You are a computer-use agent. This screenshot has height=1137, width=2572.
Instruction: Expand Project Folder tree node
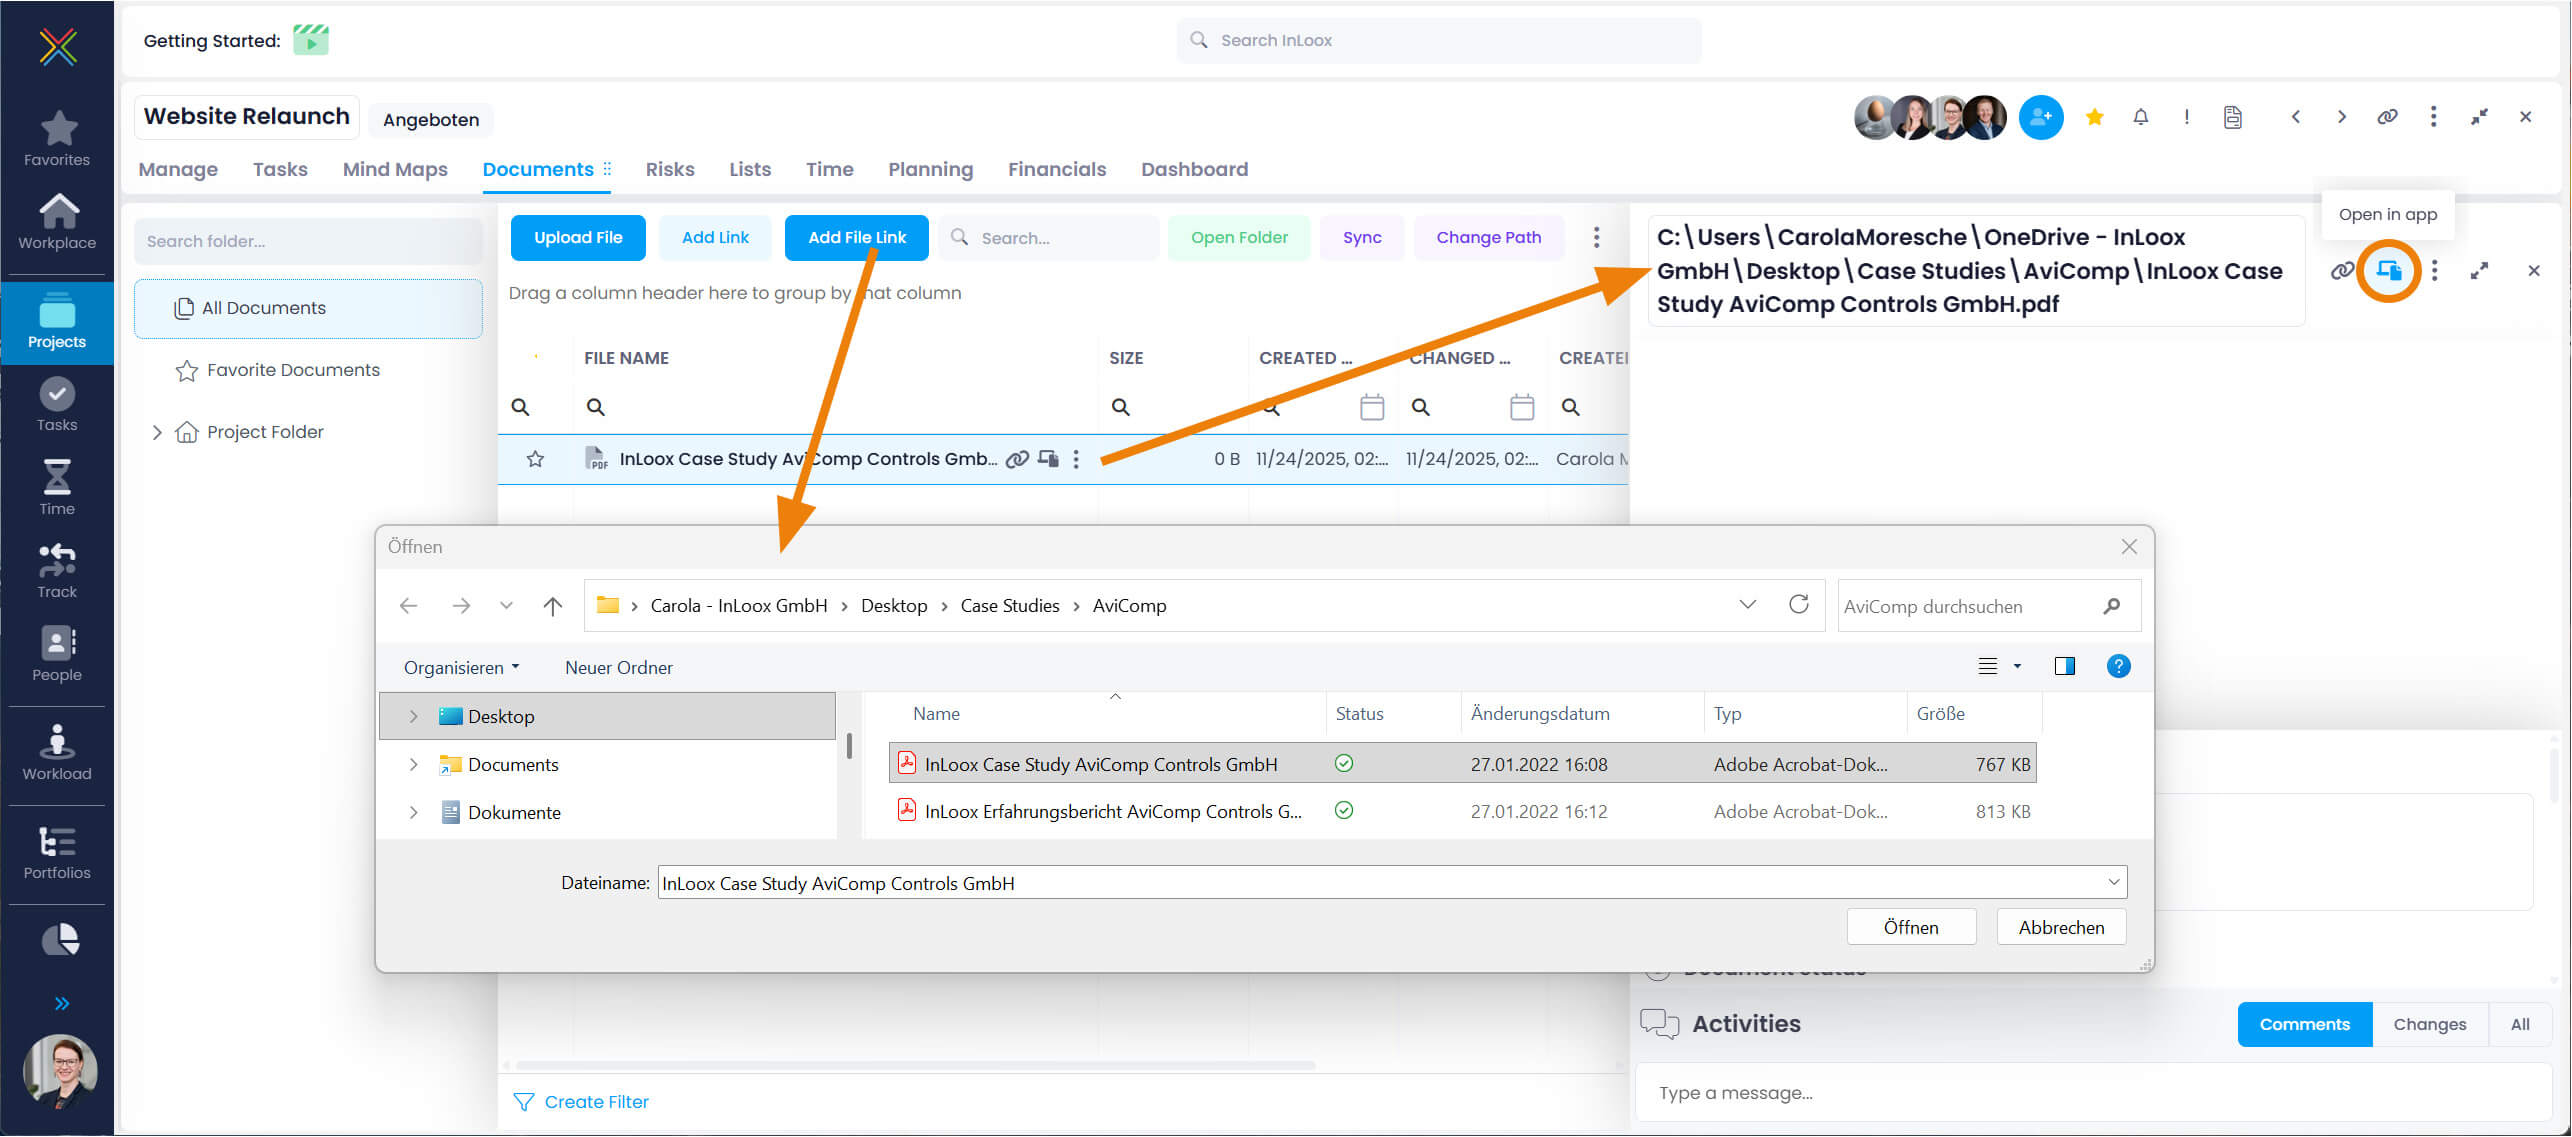(x=156, y=432)
